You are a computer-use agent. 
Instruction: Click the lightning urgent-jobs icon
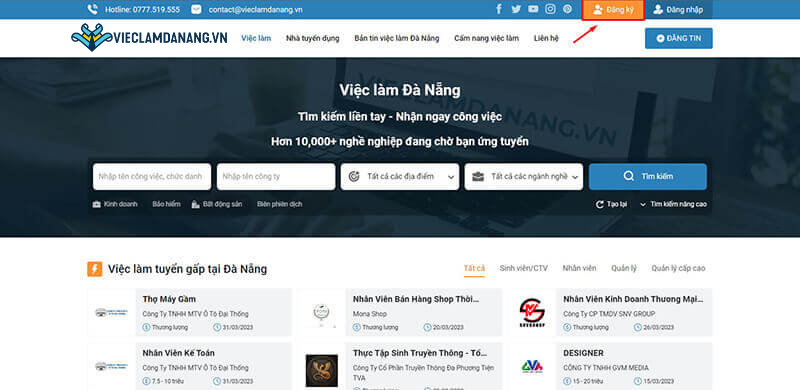[x=94, y=269]
